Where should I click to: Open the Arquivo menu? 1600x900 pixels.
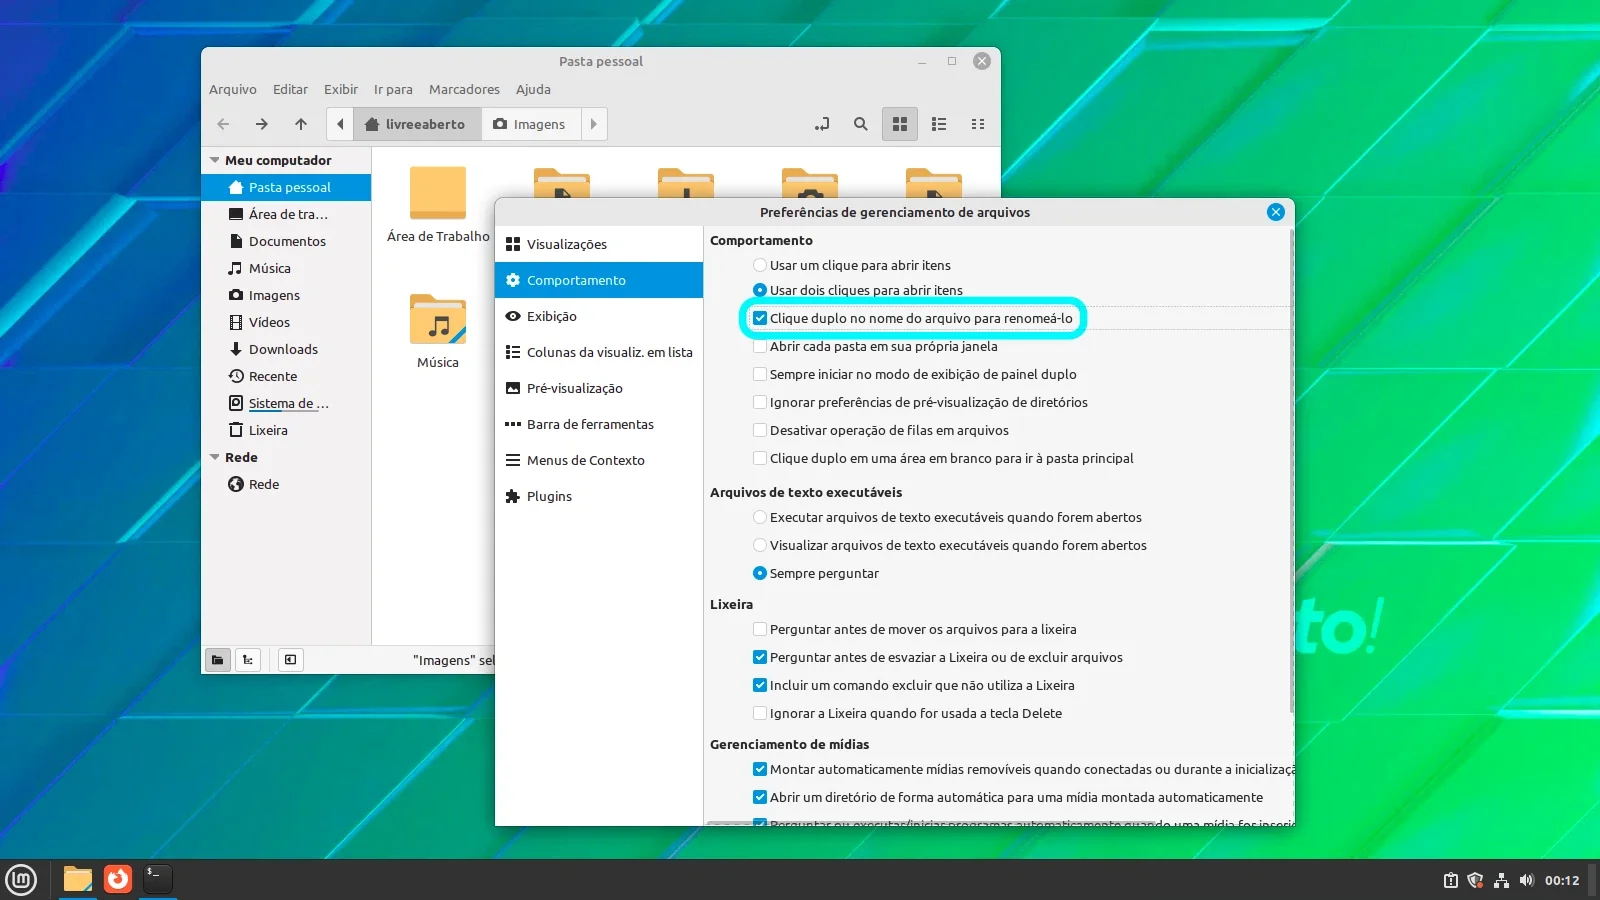(x=233, y=89)
